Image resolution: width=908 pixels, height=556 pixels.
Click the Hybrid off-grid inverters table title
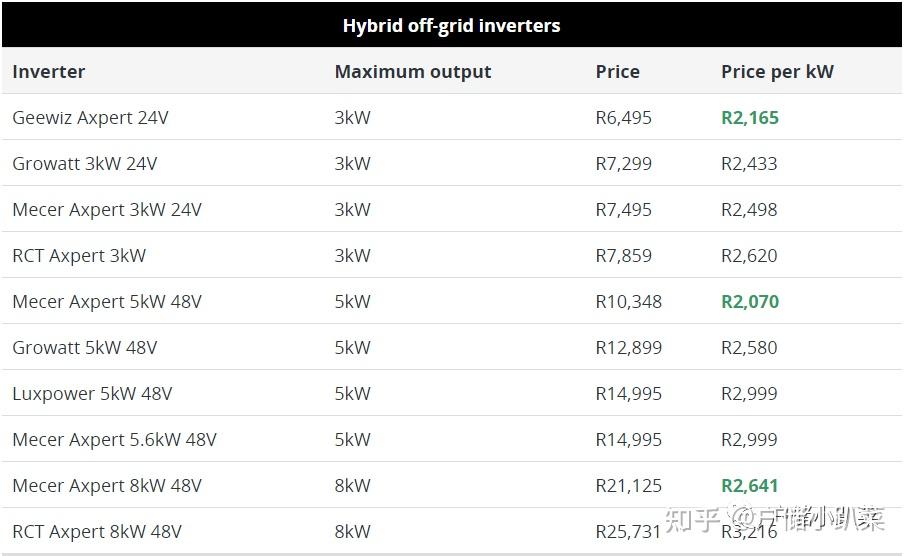(x=451, y=25)
